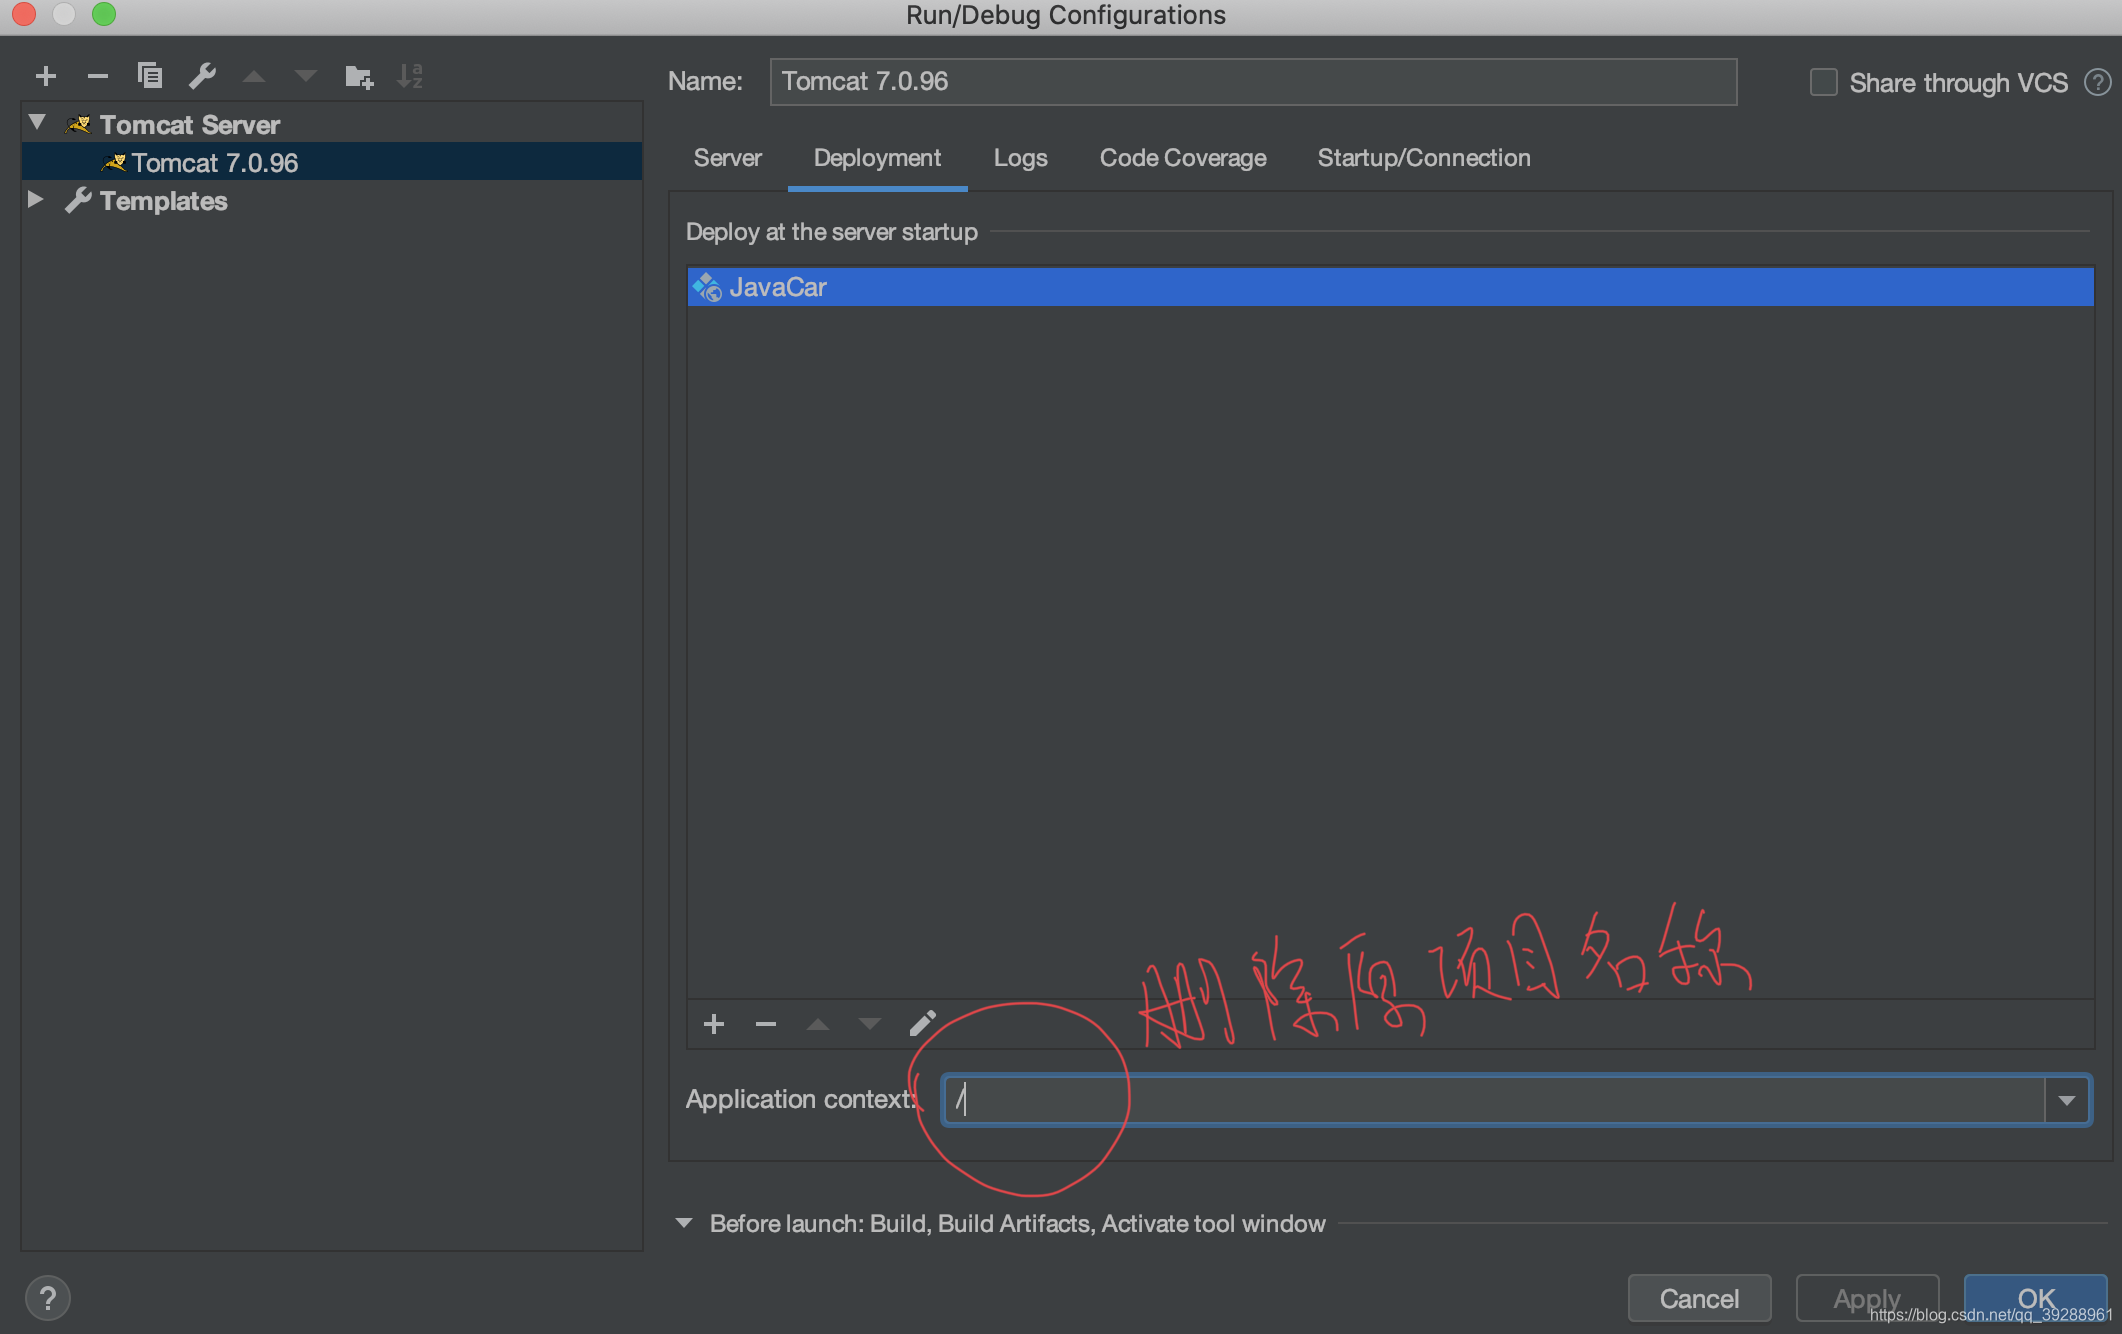Copy the selected configuration
The height and width of the screenshot is (1334, 2122).
(150, 76)
